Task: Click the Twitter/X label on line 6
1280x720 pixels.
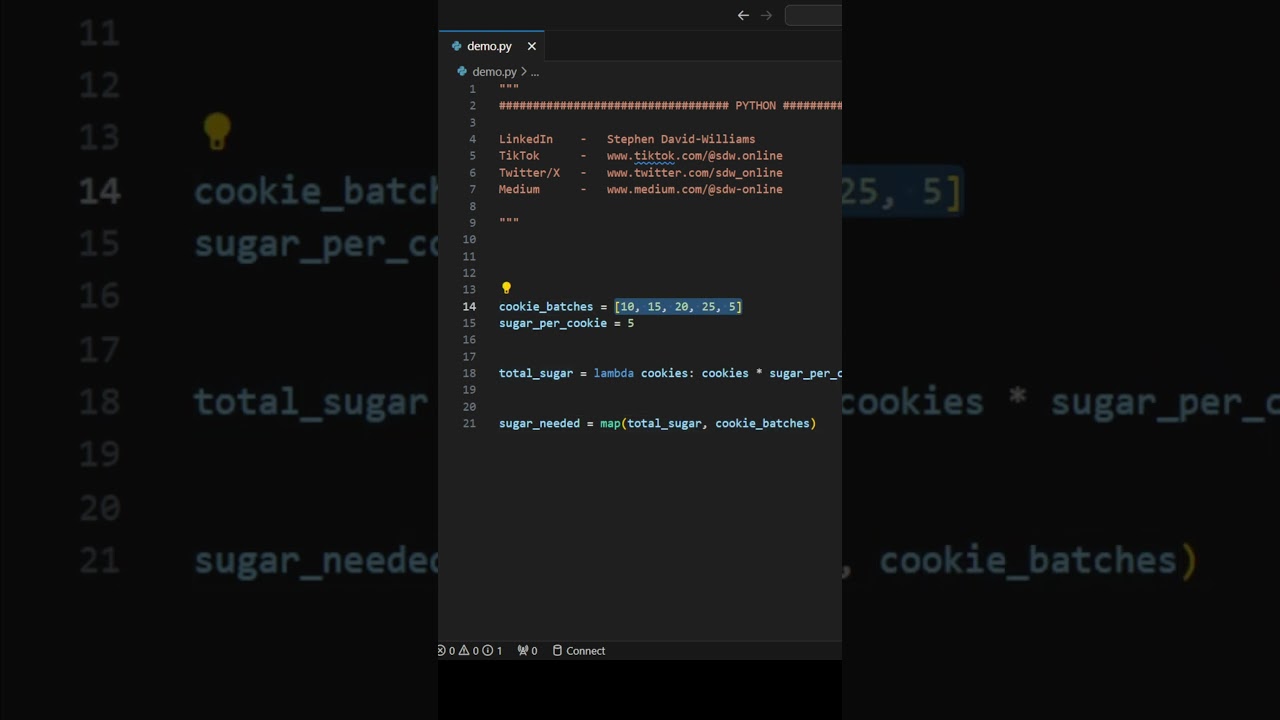Action: tap(529, 173)
